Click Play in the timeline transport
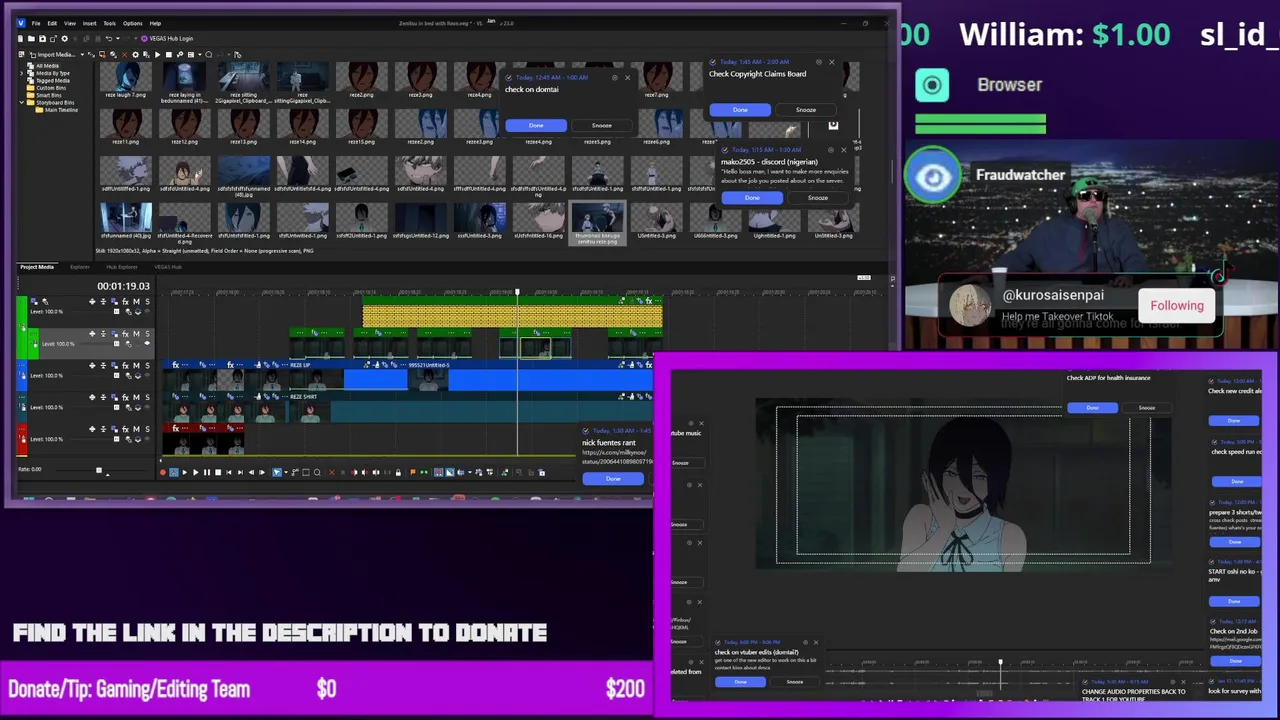This screenshot has width=1280, height=720. tap(196, 472)
